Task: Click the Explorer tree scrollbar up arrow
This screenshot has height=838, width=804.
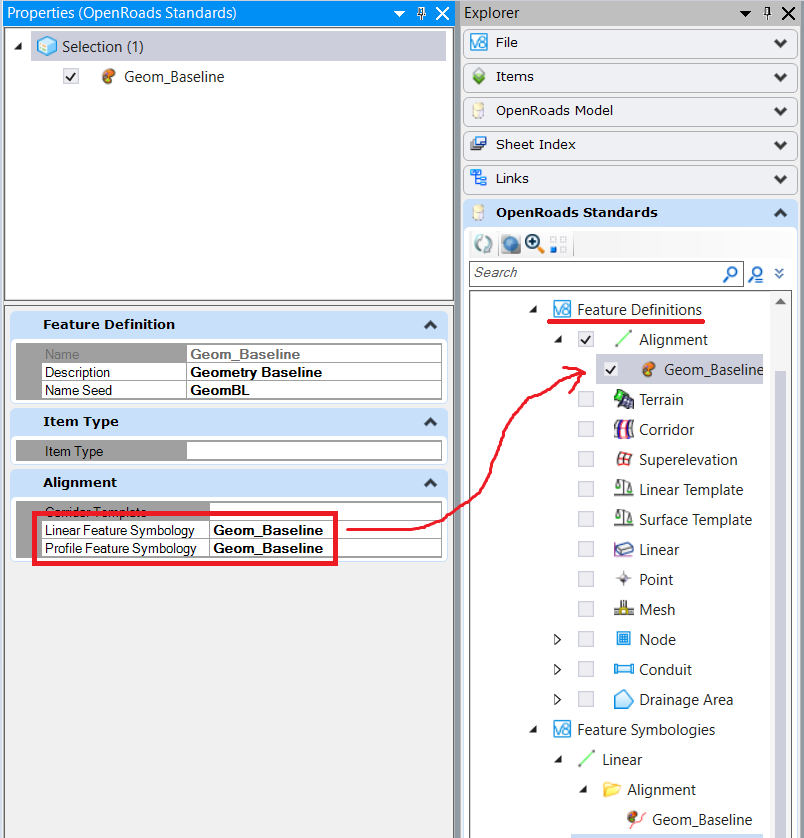Action: tap(780, 301)
